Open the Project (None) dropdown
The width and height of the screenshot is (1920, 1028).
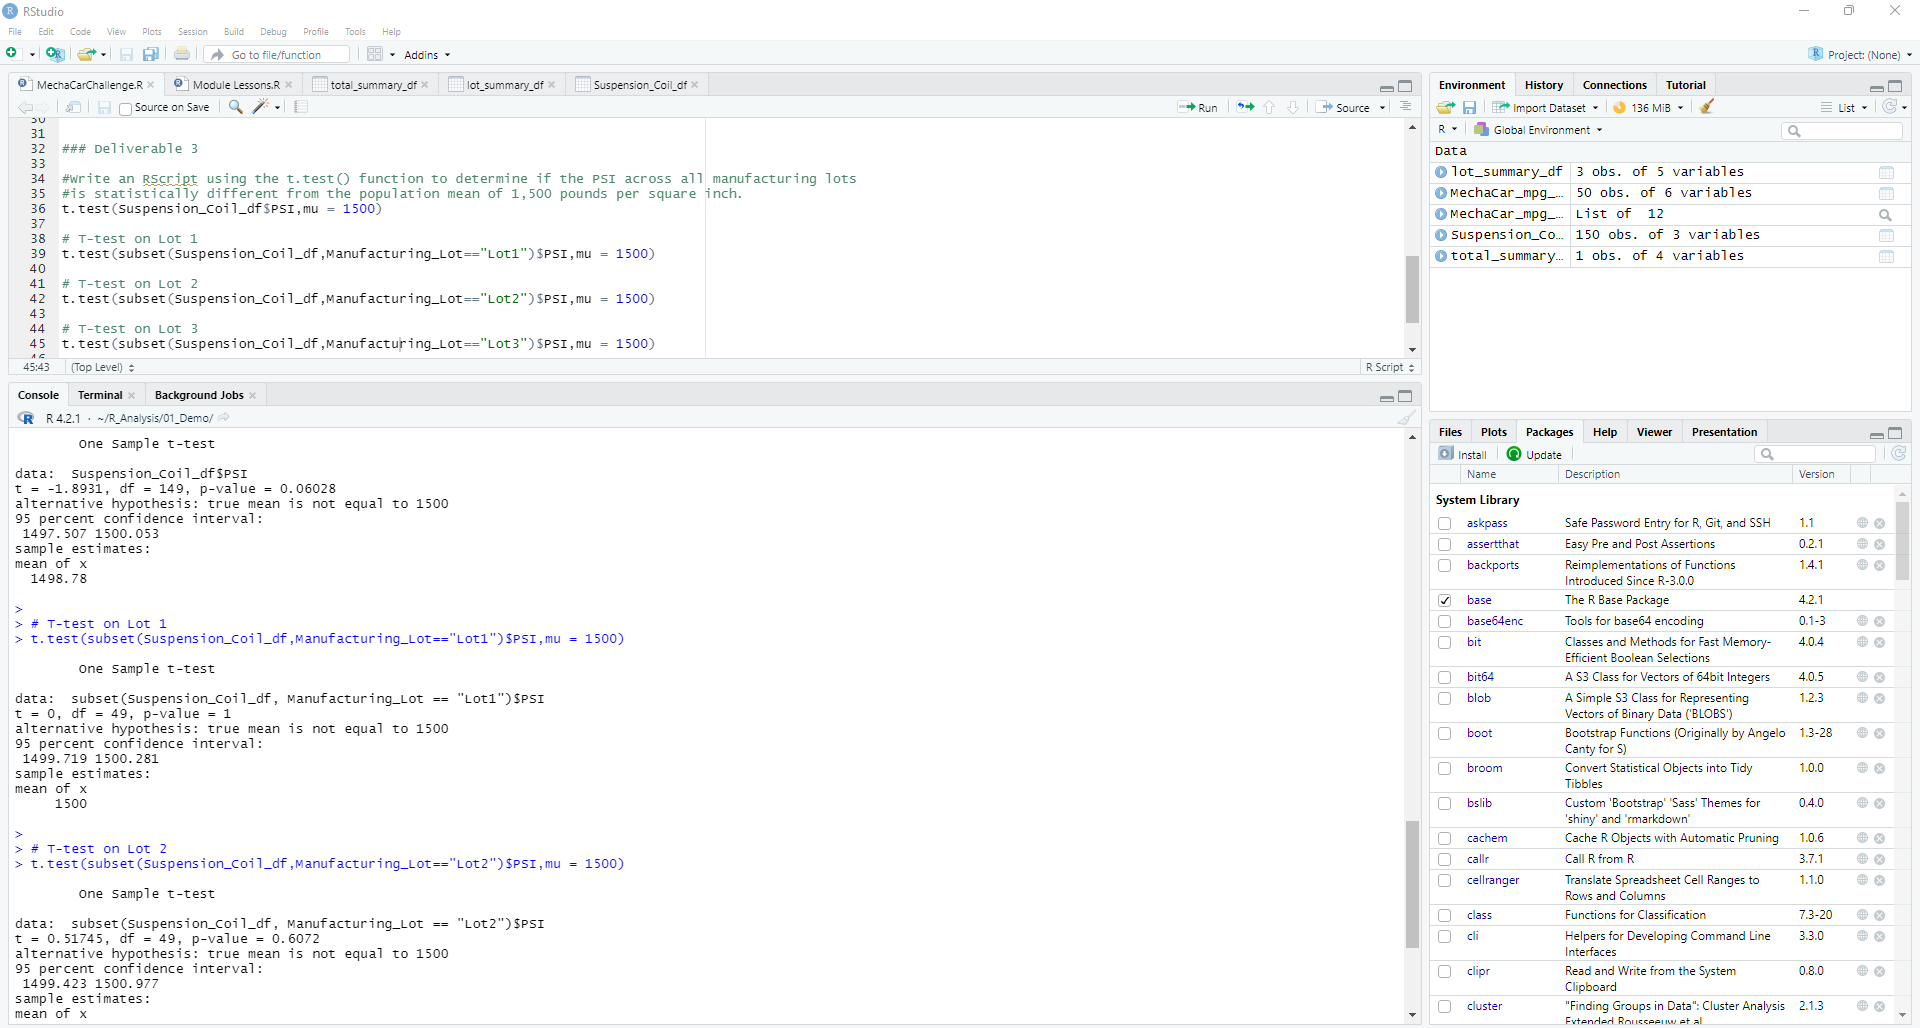click(x=1859, y=54)
